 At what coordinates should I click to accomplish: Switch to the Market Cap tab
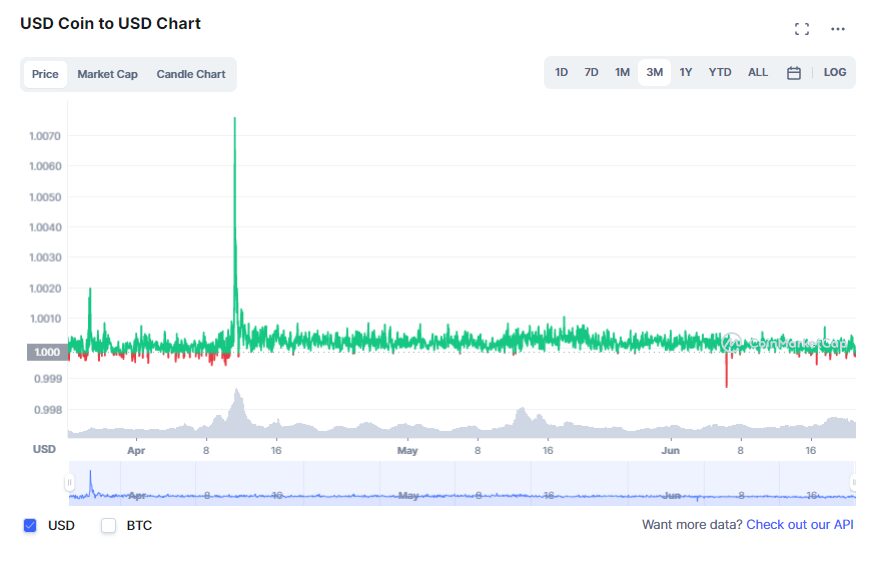tap(107, 74)
